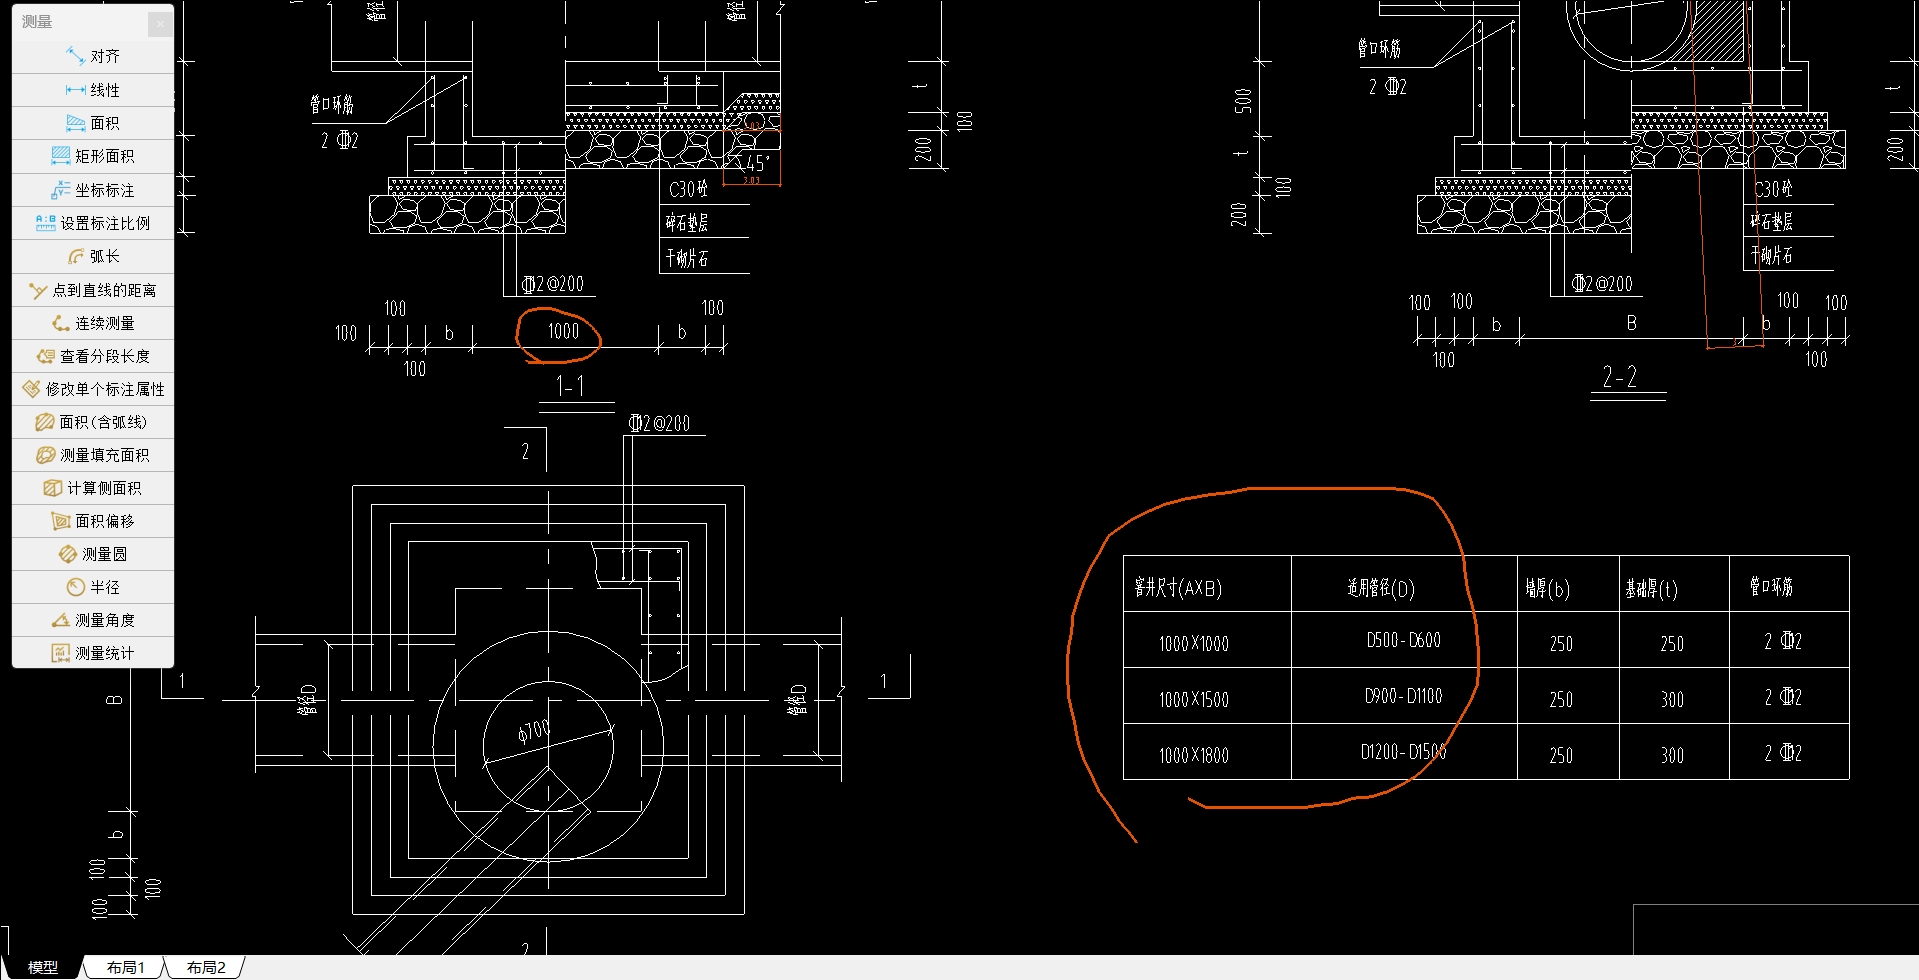This screenshot has width=1919, height=980.
Task: Click the 1-1 section title
Action: [x=570, y=386]
